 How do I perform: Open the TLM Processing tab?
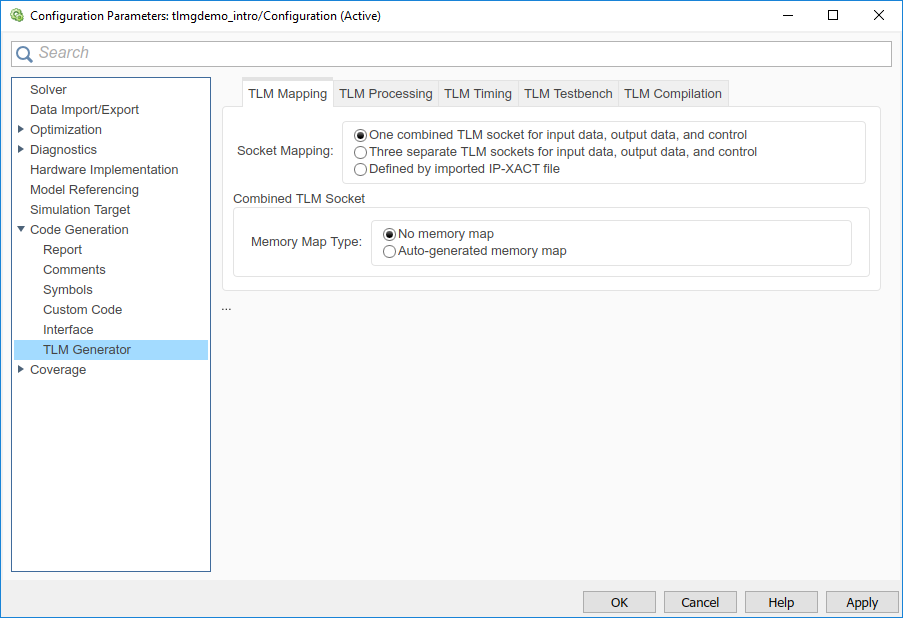coord(385,93)
